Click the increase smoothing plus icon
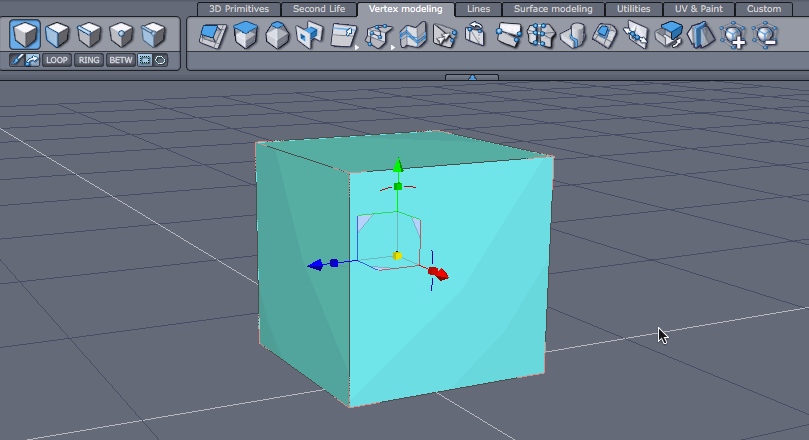This screenshot has height=440, width=809. [x=733, y=36]
